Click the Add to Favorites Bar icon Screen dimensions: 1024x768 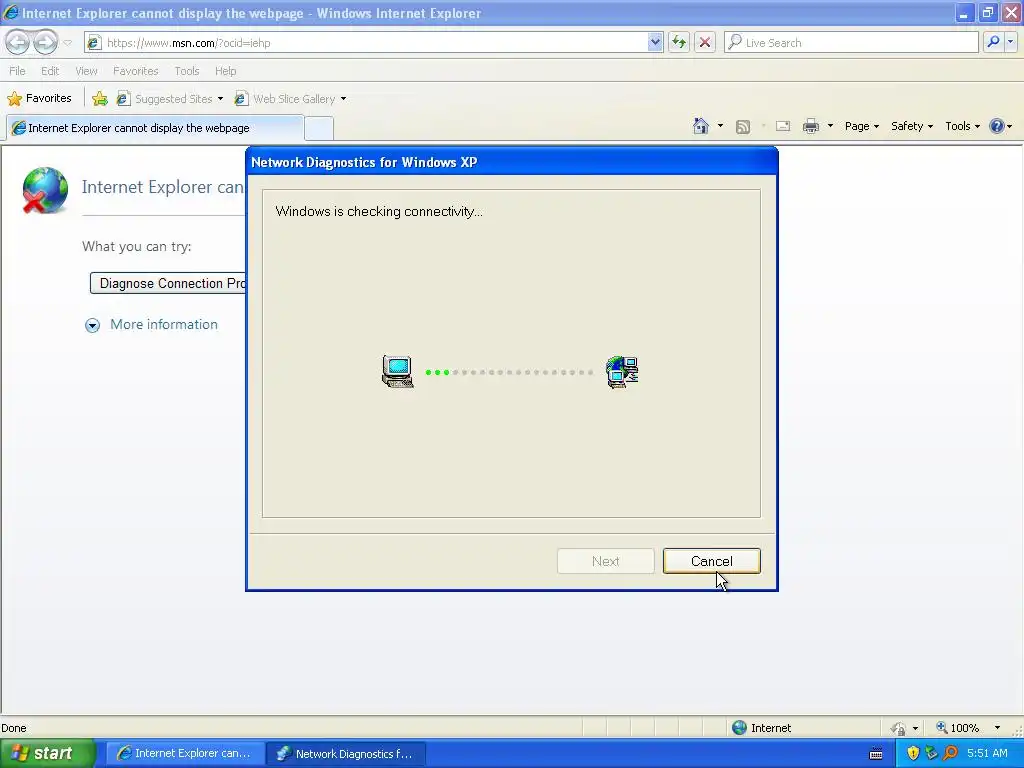click(x=100, y=99)
